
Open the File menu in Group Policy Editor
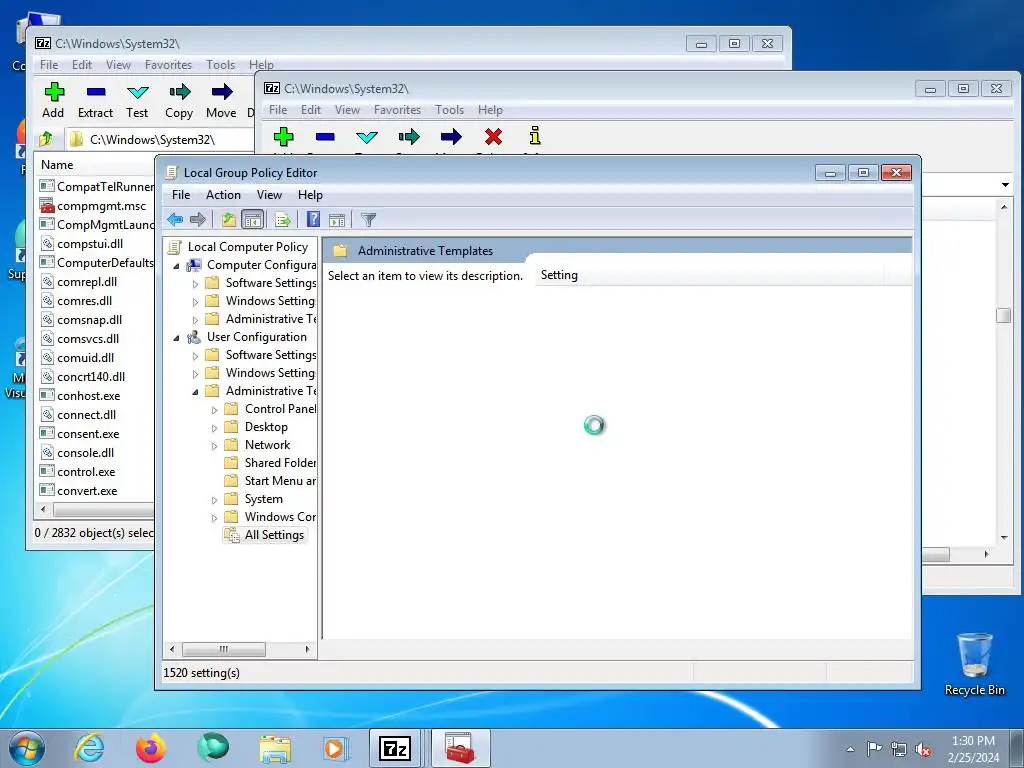point(181,195)
